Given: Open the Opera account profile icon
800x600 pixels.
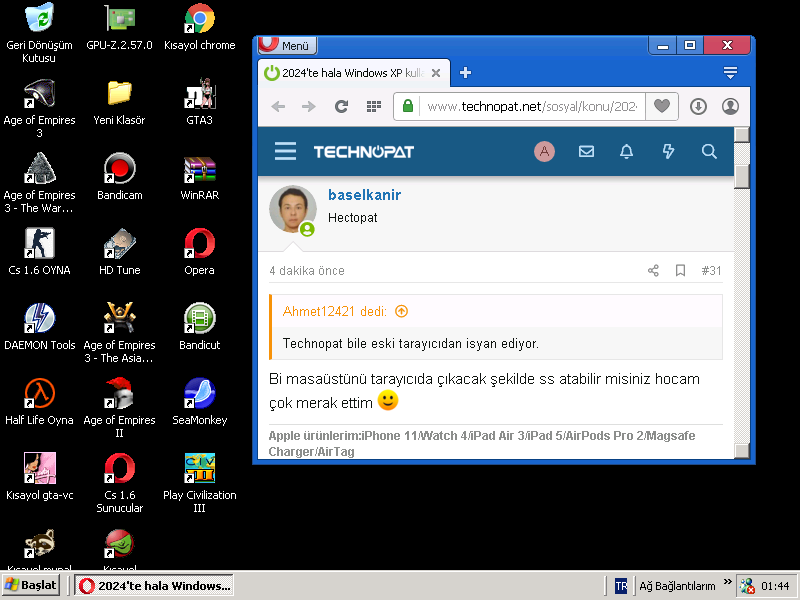Looking at the screenshot, I should coord(730,106).
